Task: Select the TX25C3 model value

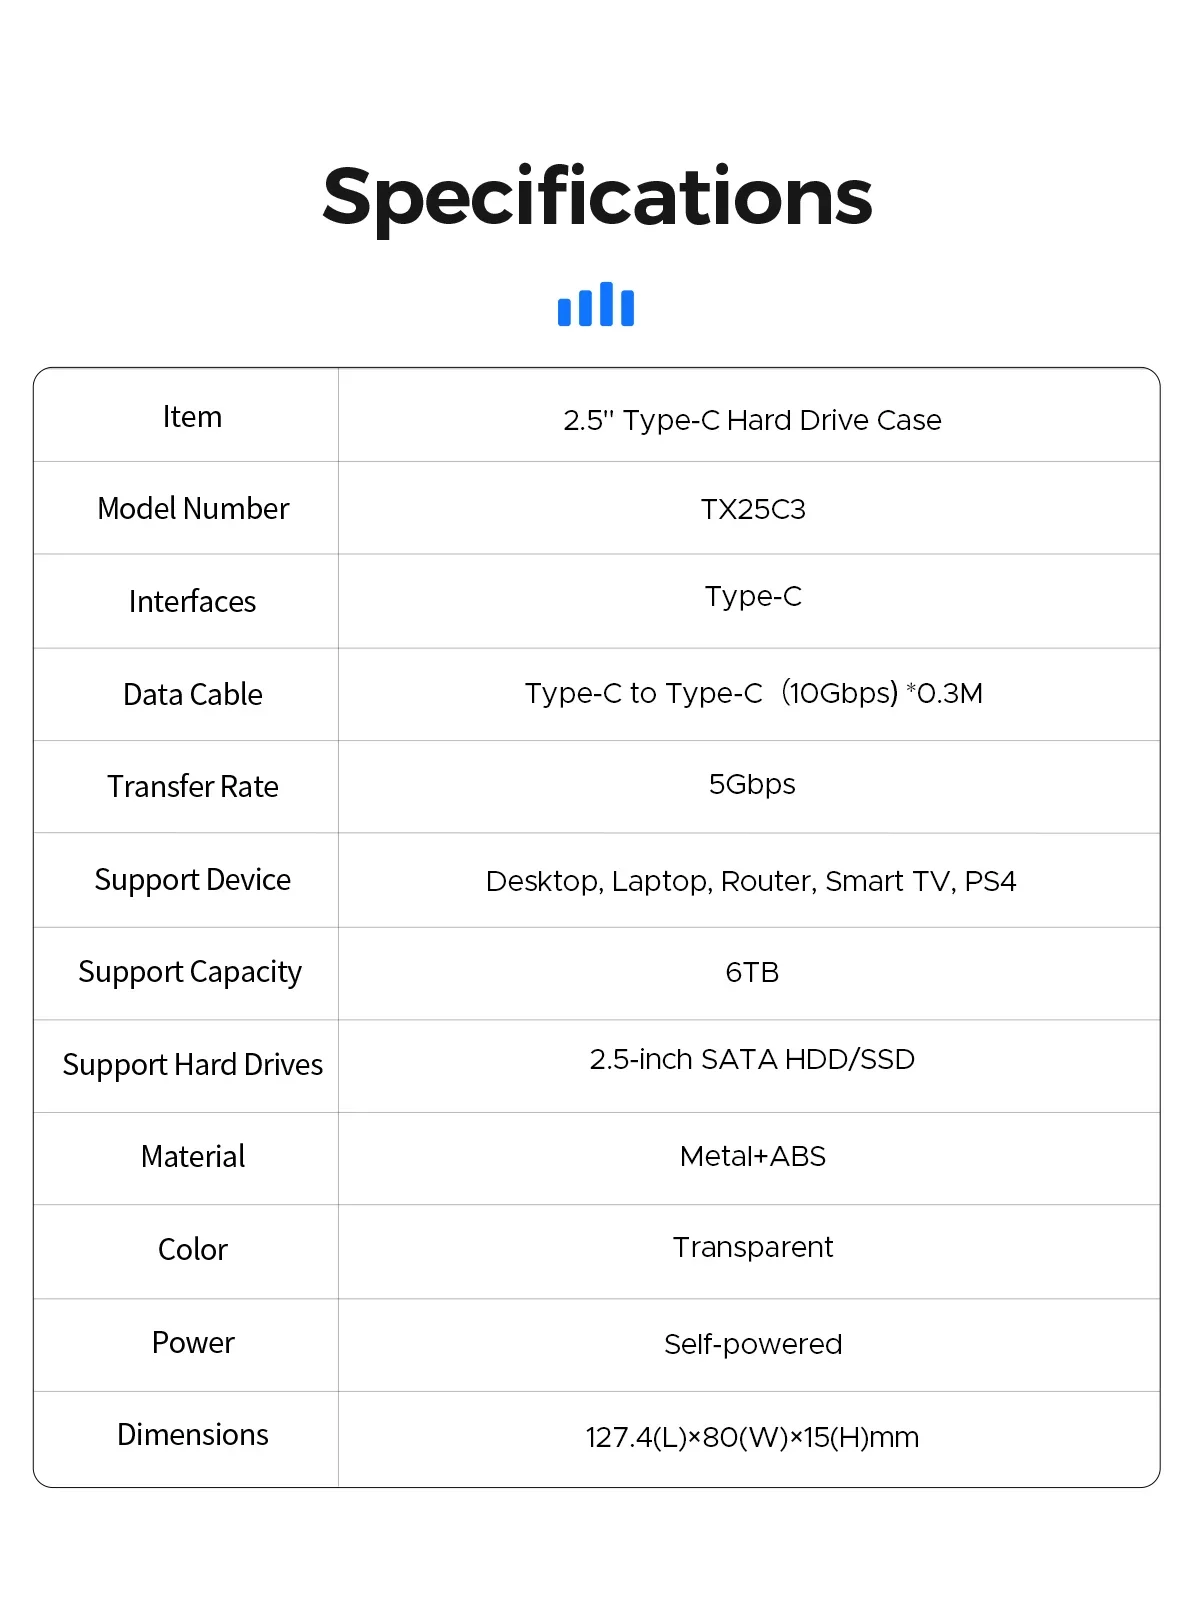Action: pyautogui.click(x=752, y=510)
